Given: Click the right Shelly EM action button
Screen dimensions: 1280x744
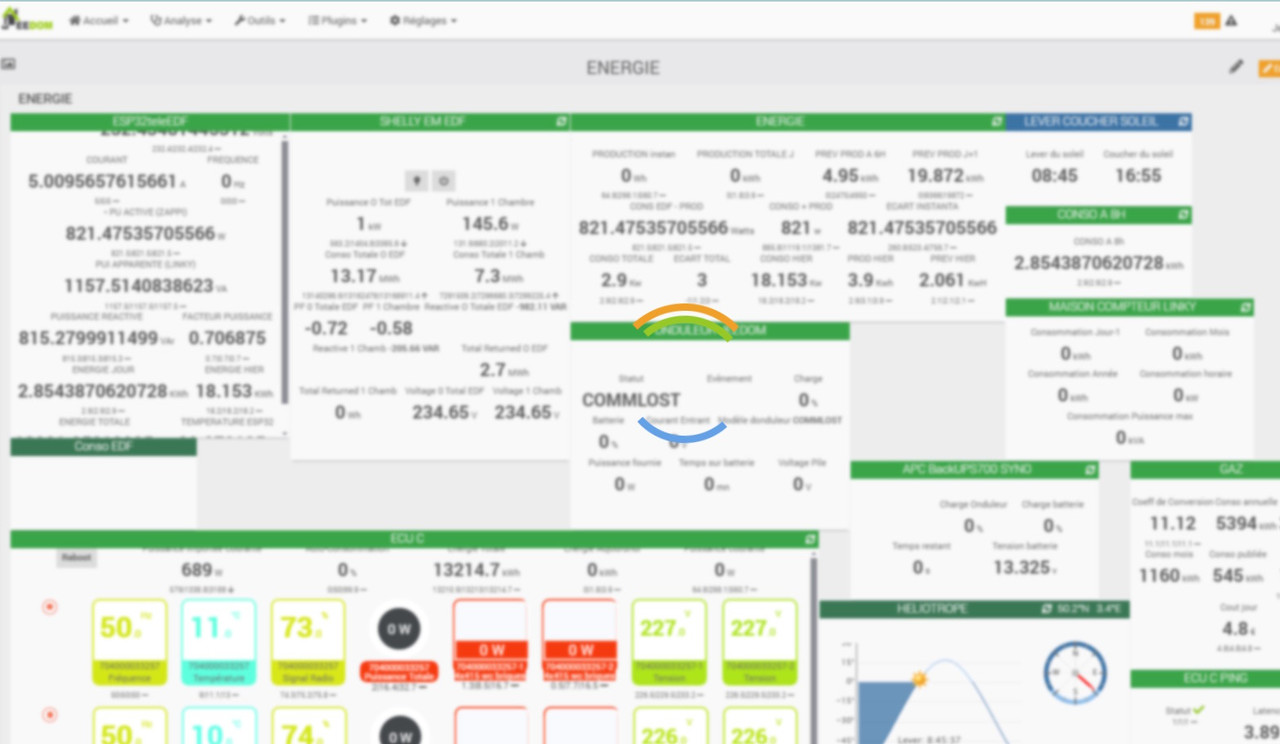Looking at the screenshot, I should pyautogui.click(x=444, y=181).
